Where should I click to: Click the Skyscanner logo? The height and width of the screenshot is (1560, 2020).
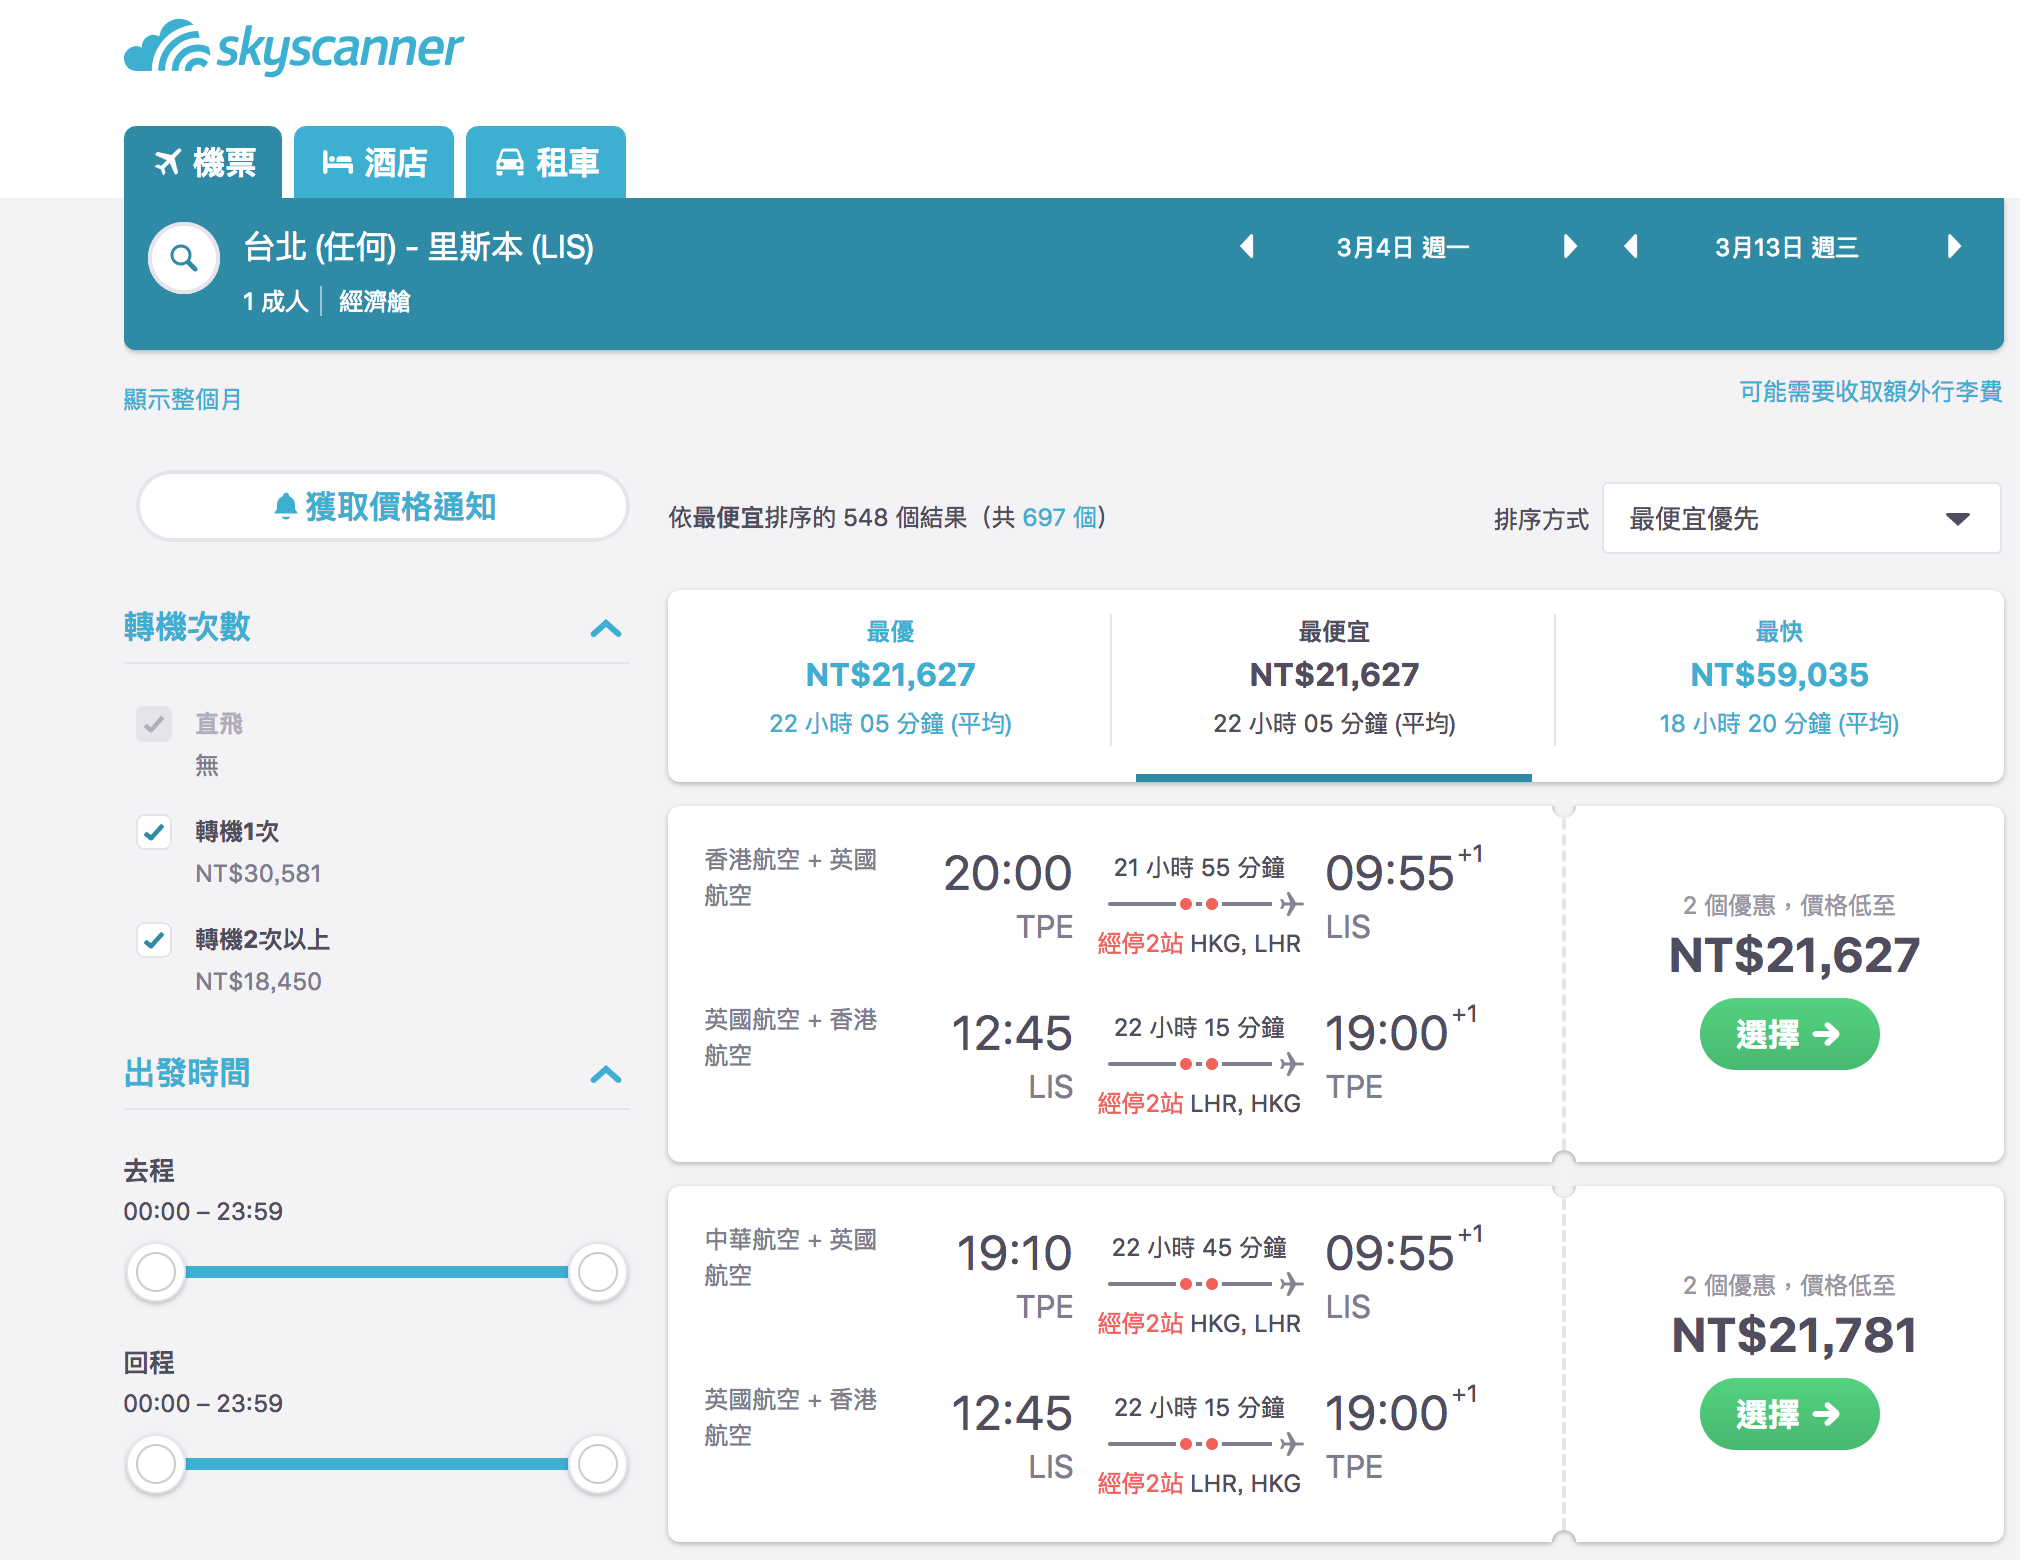pyautogui.click(x=293, y=47)
